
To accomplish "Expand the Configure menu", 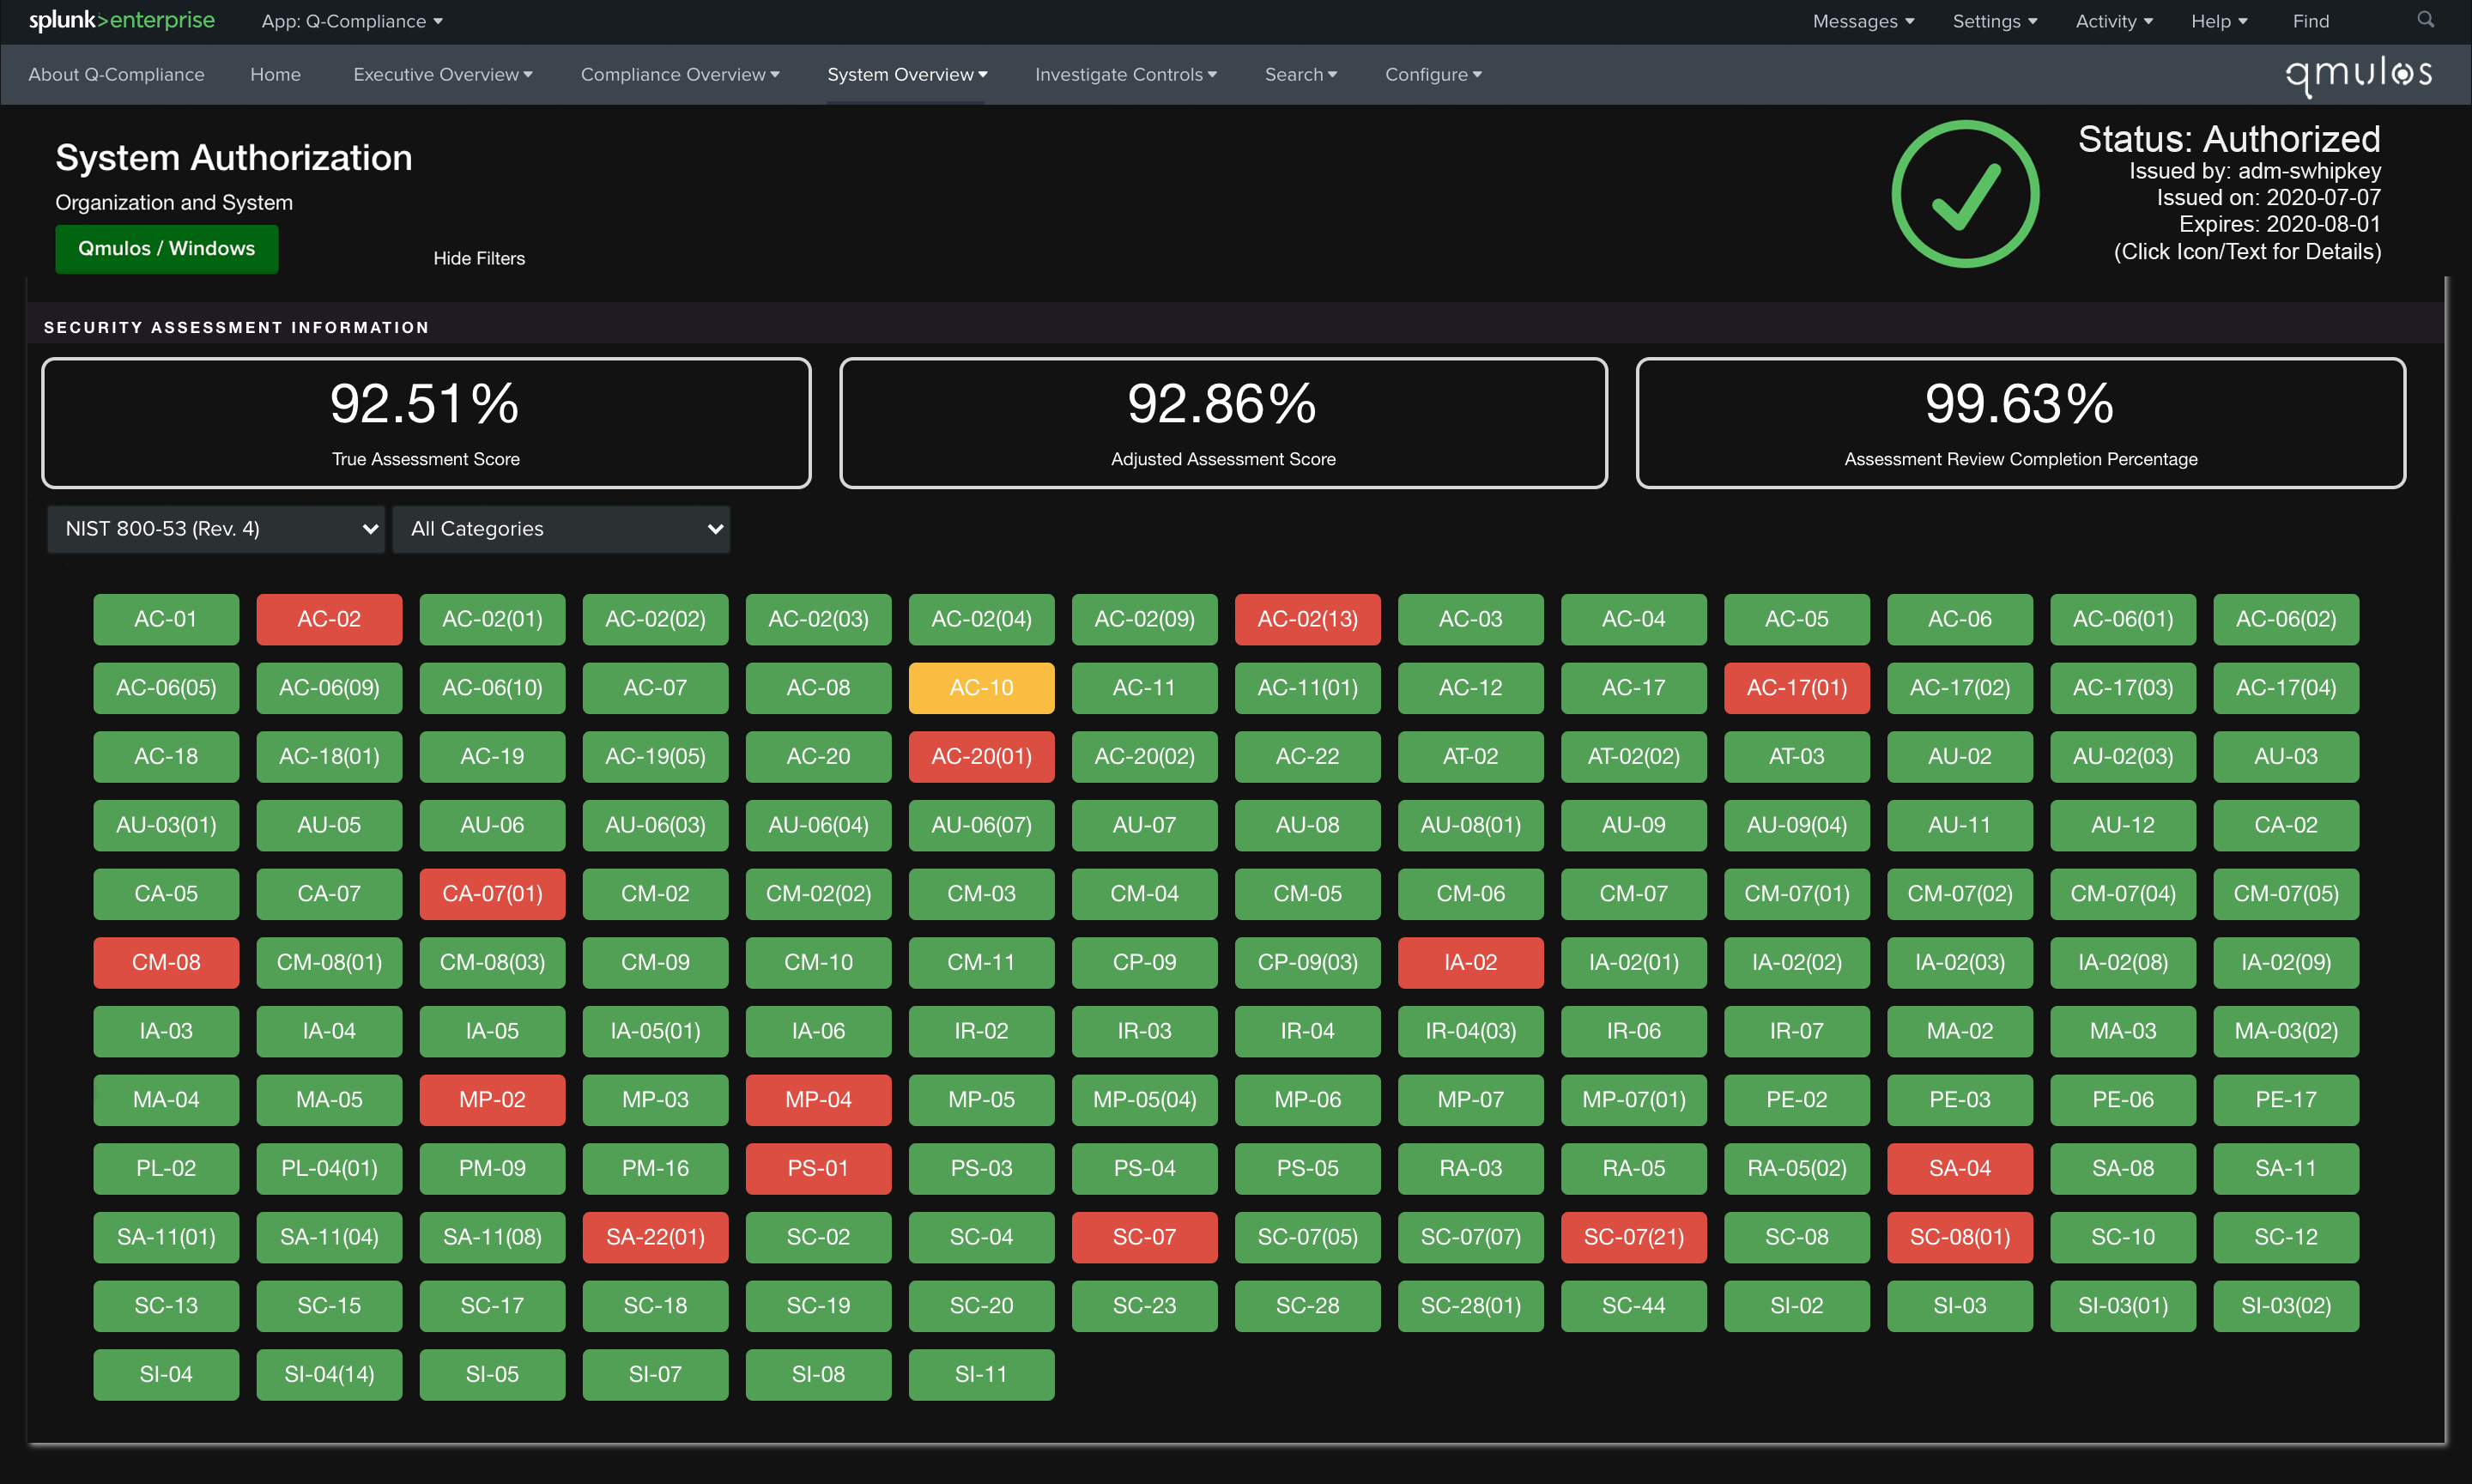I will tap(1433, 74).
